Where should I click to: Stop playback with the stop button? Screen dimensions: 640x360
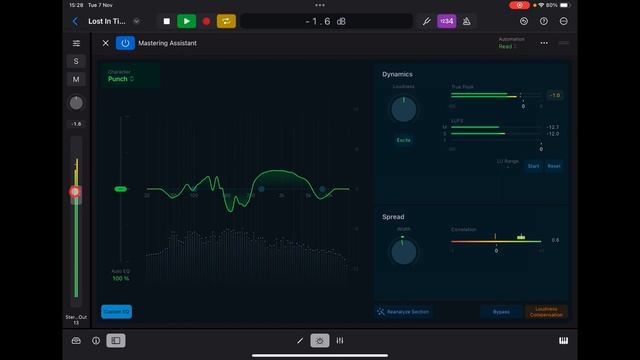pyautogui.click(x=167, y=21)
